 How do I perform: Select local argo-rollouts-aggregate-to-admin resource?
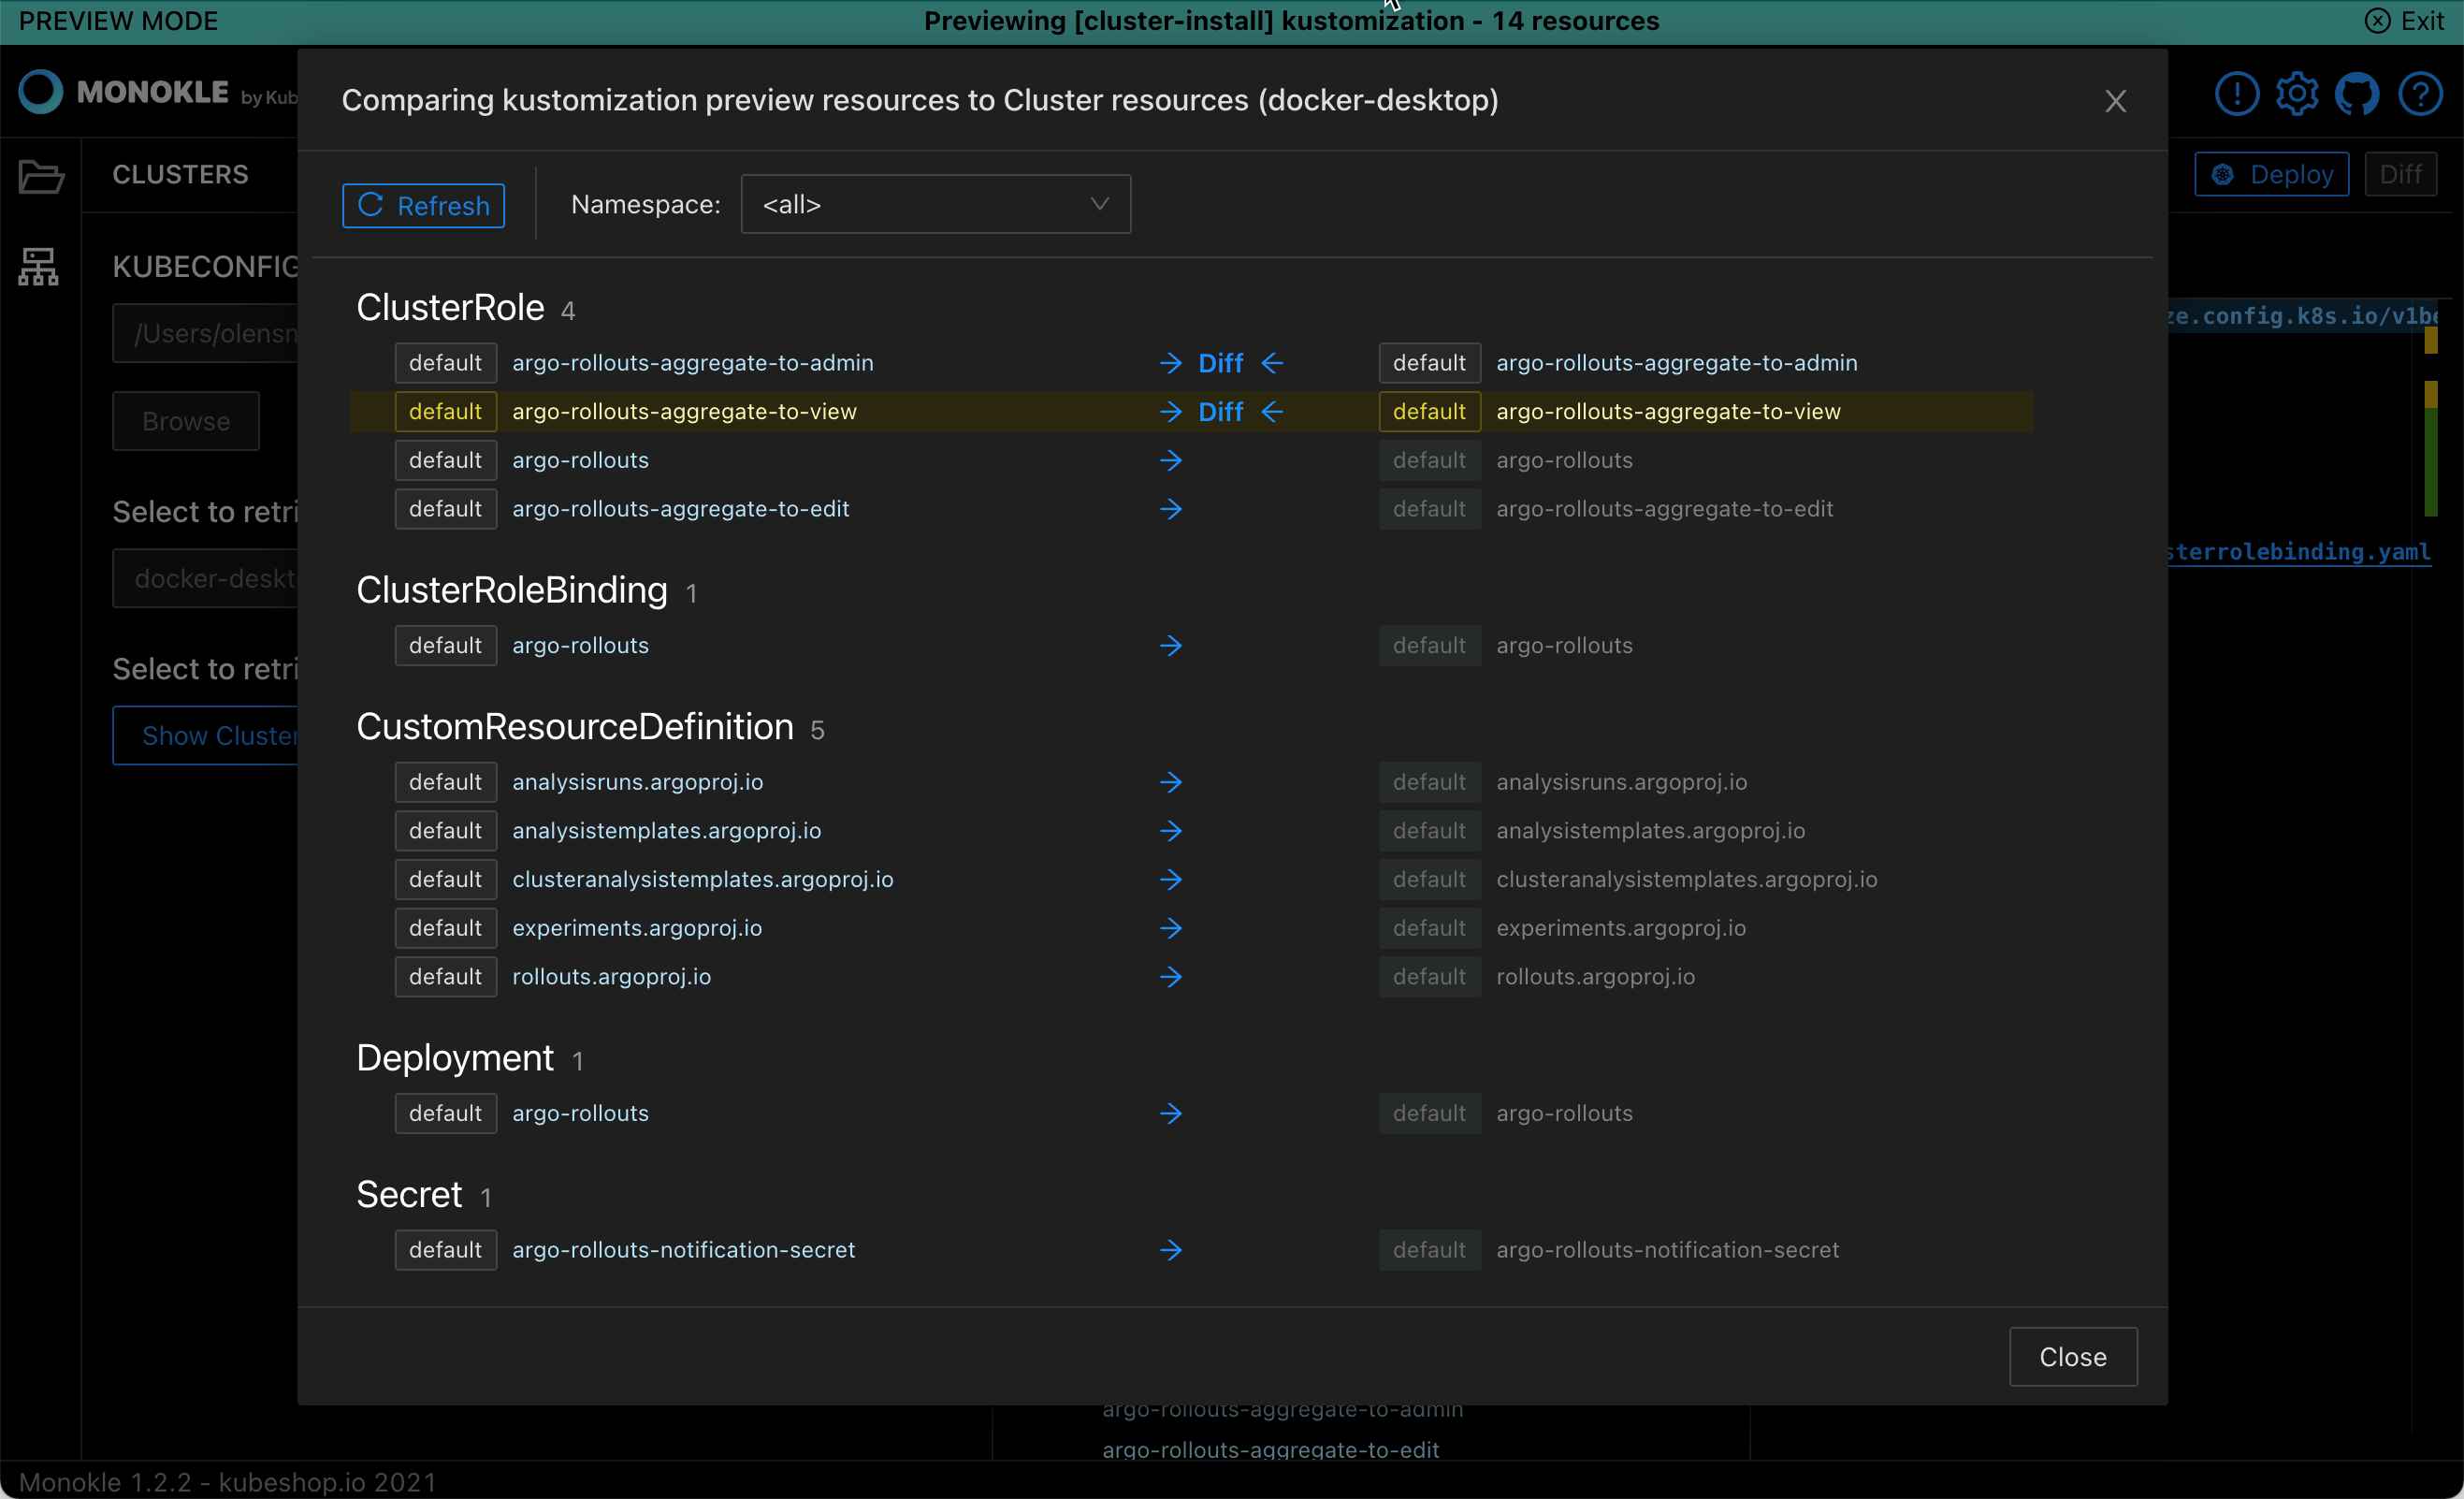click(x=692, y=363)
